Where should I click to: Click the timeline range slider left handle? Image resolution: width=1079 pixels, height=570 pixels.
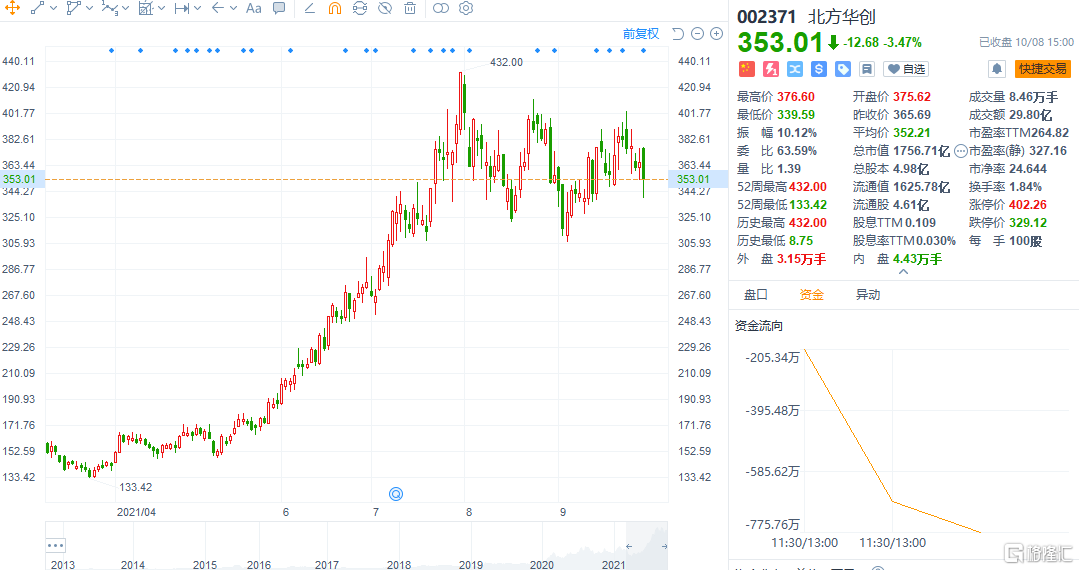(628, 546)
